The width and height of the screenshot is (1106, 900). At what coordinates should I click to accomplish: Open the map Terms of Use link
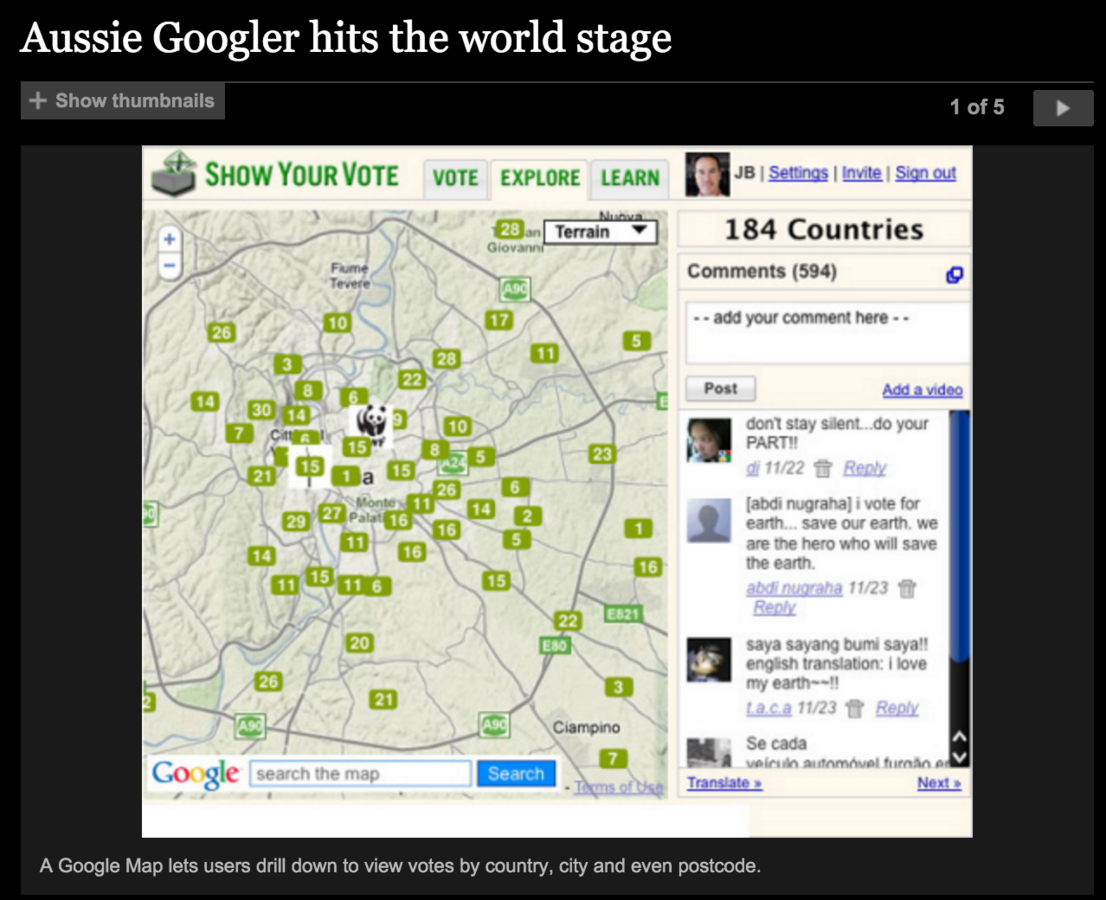(619, 787)
